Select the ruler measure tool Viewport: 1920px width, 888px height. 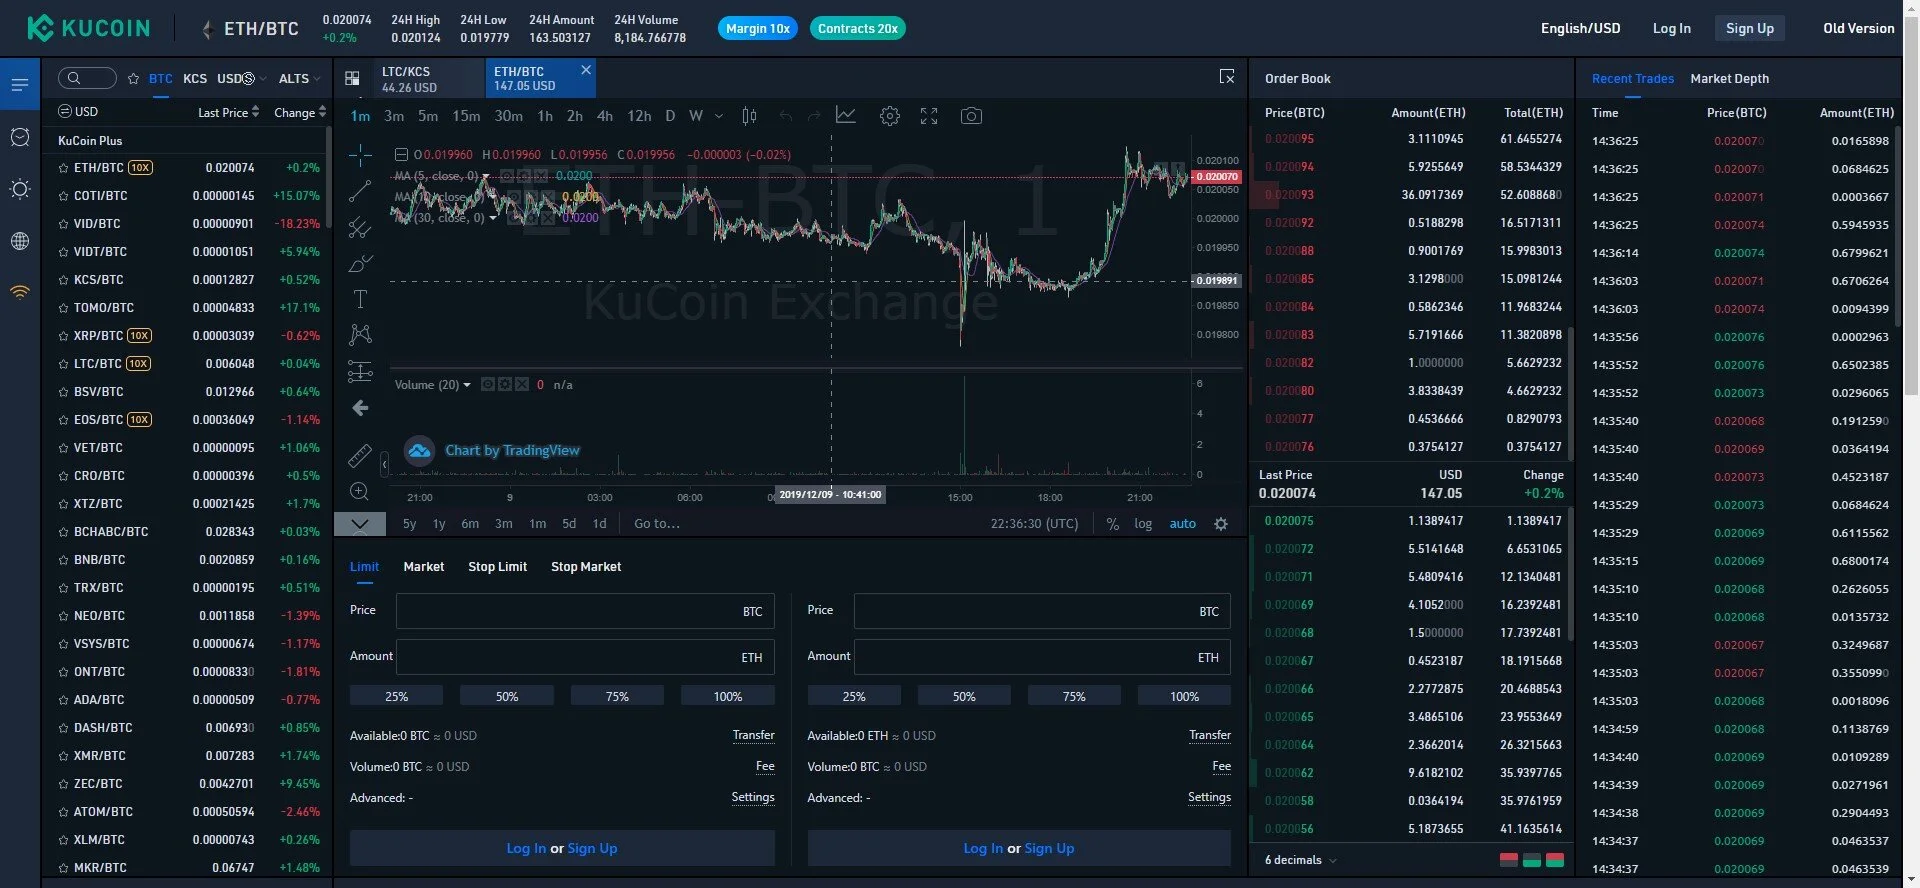click(x=360, y=456)
